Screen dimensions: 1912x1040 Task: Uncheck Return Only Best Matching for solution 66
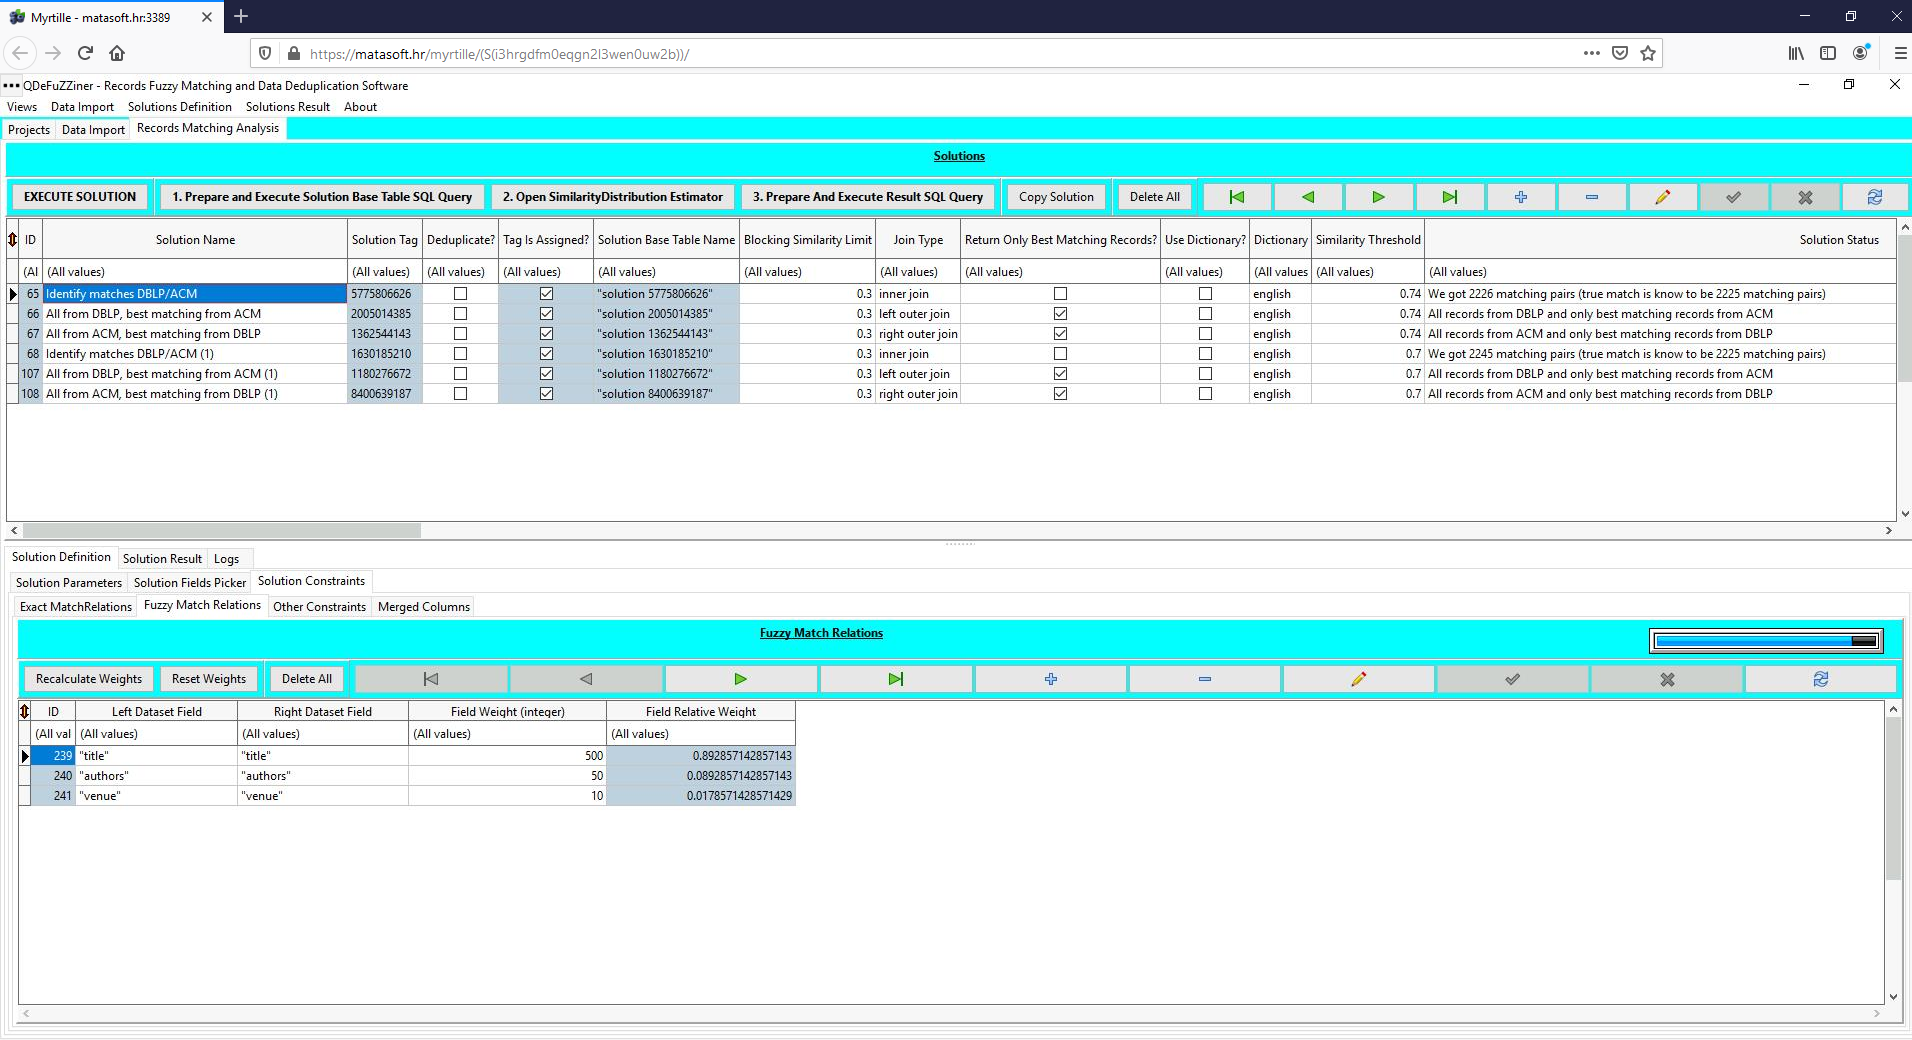(1060, 314)
